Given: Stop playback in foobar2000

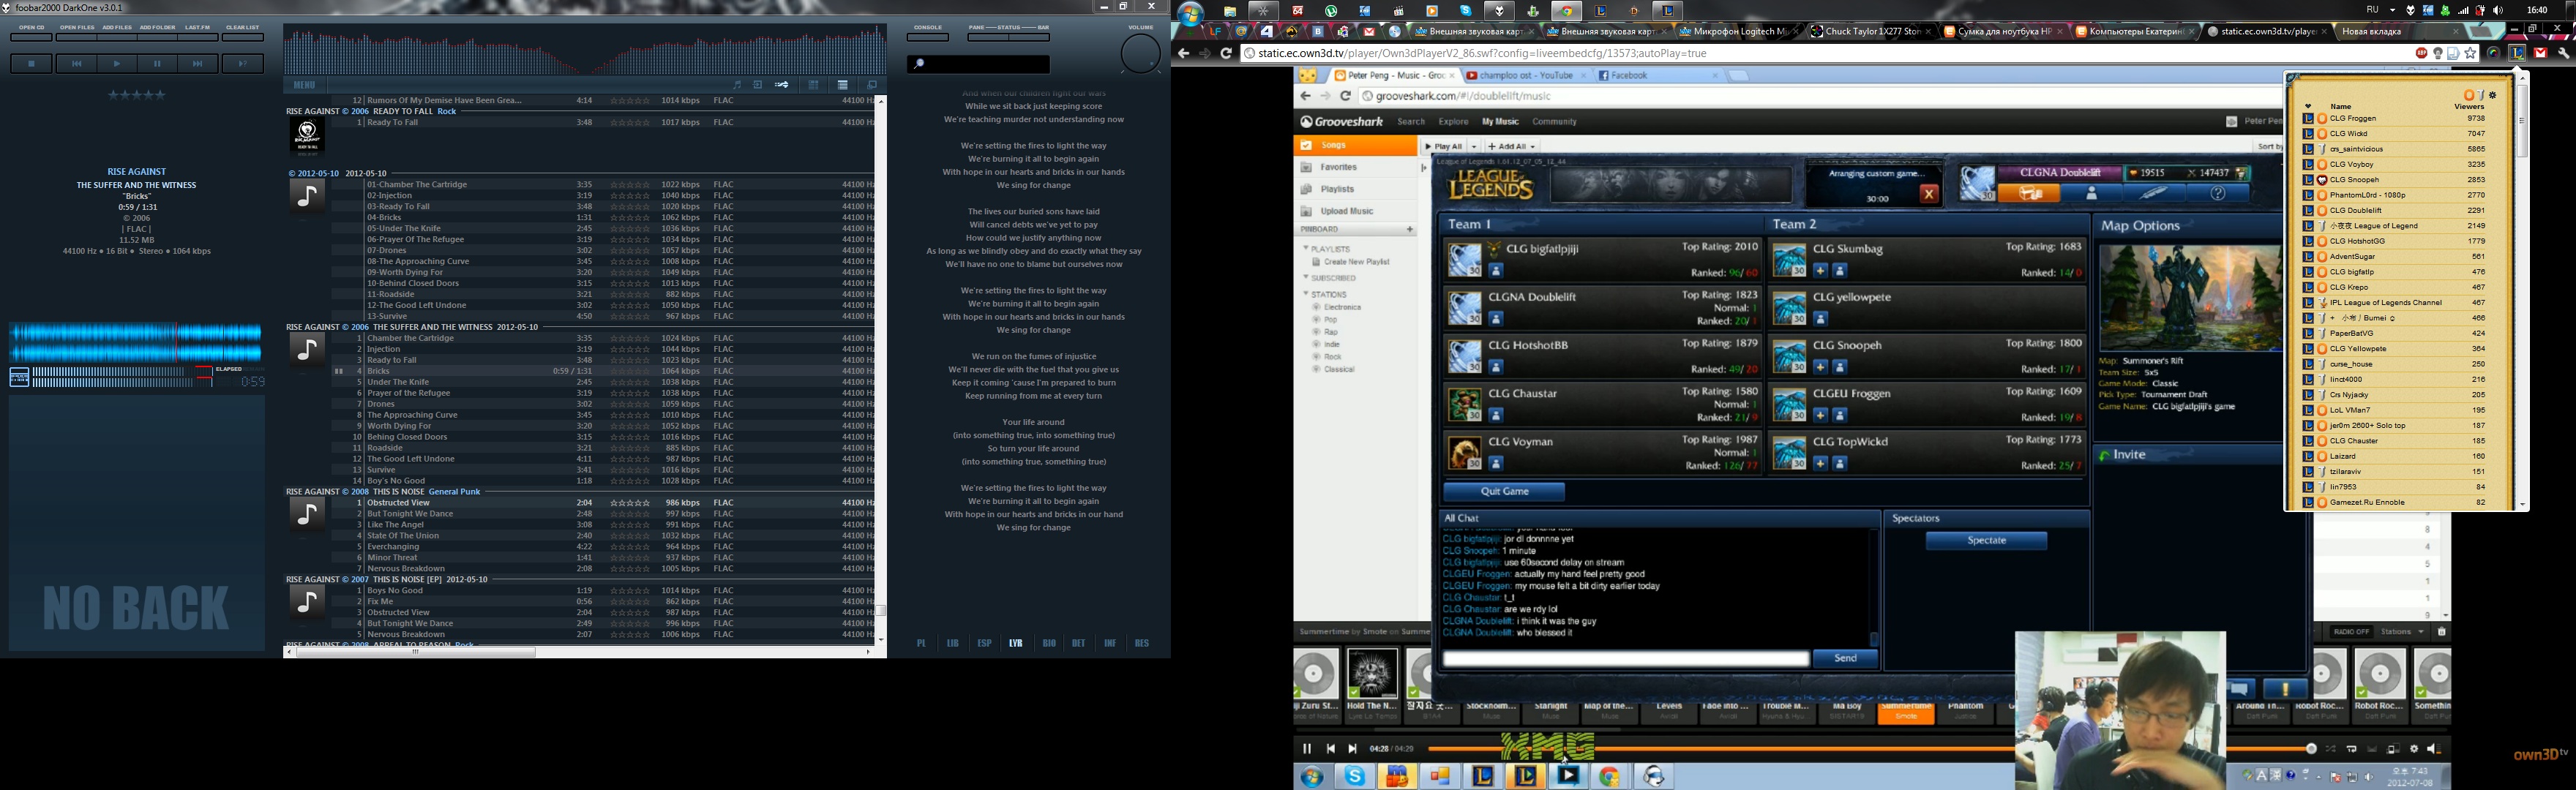Looking at the screenshot, I should (x=31, y=64).
